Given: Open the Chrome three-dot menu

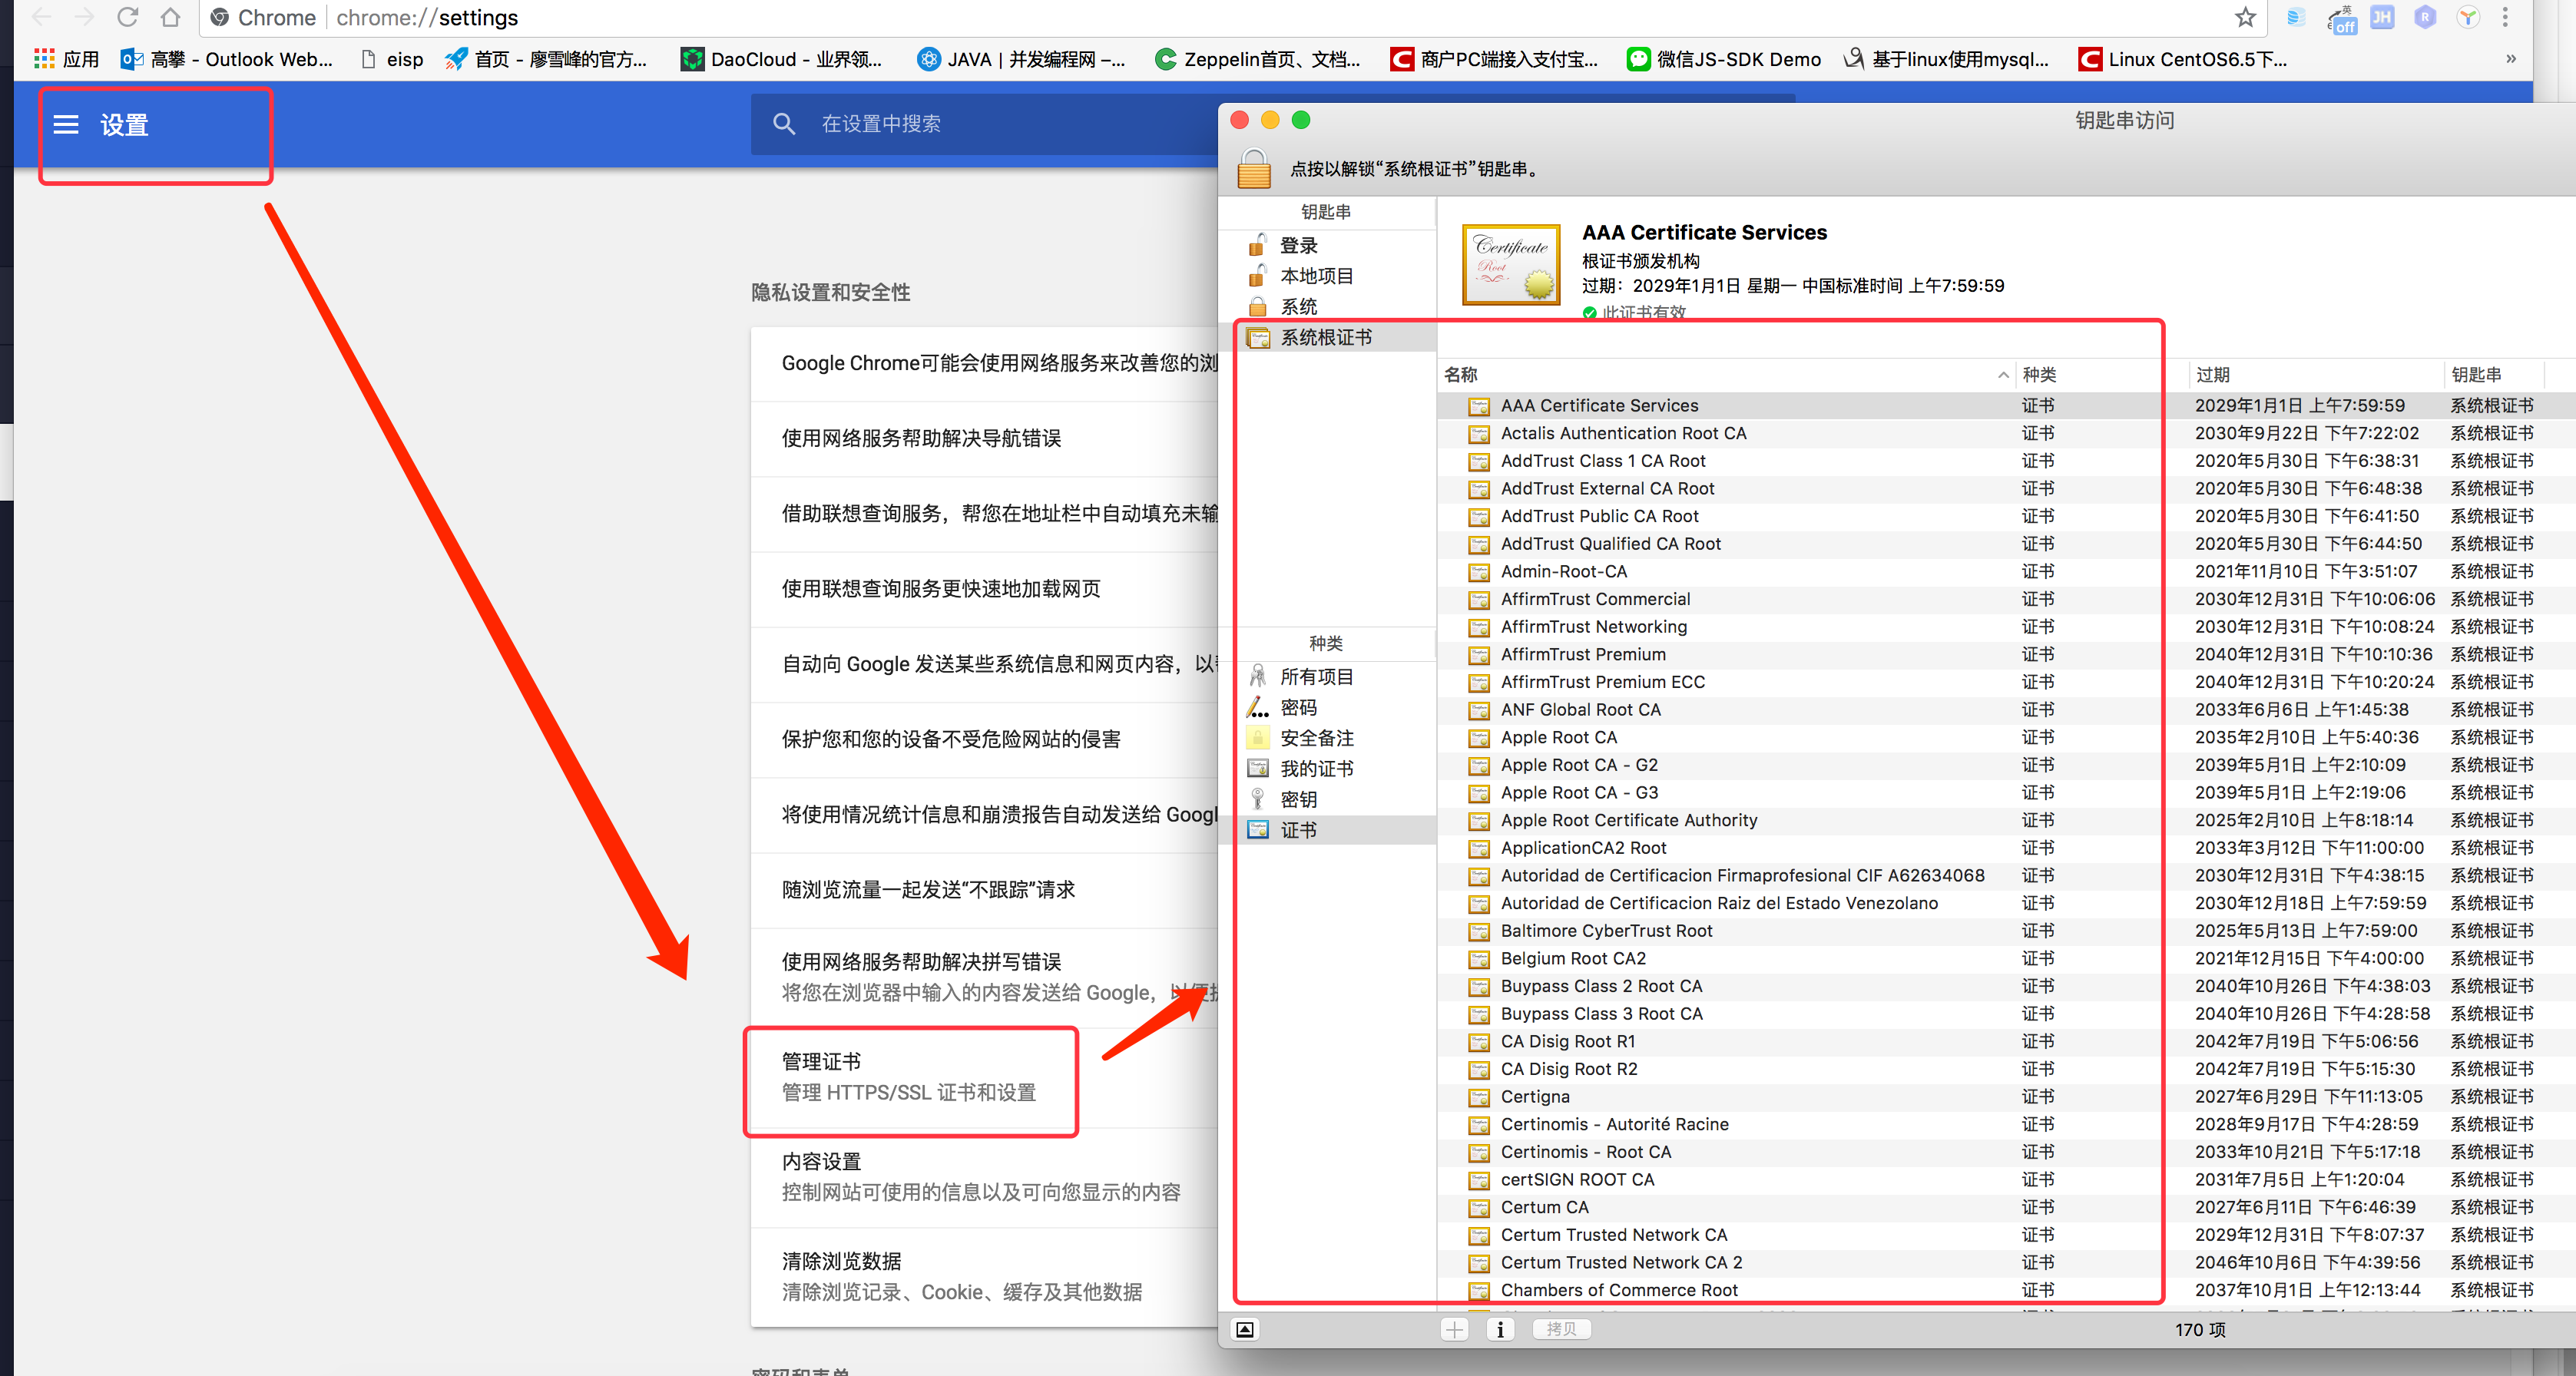Looking at the screenshot, I should pos(2504,17).
